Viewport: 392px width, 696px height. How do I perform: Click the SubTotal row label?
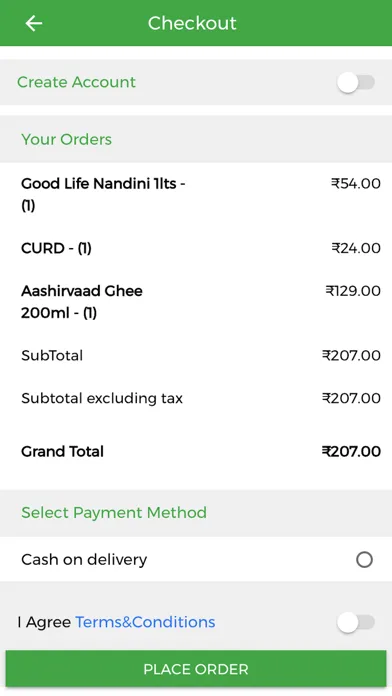(52, 356)
